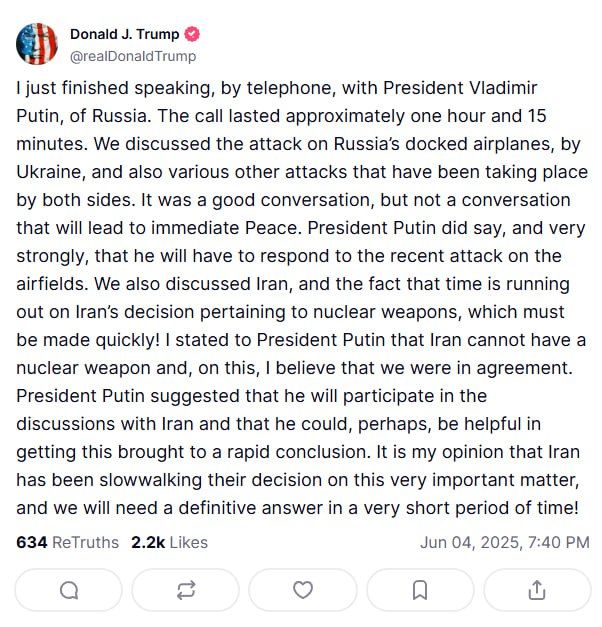Reply to the post via speech bubble icon

(x=69, y=590)
